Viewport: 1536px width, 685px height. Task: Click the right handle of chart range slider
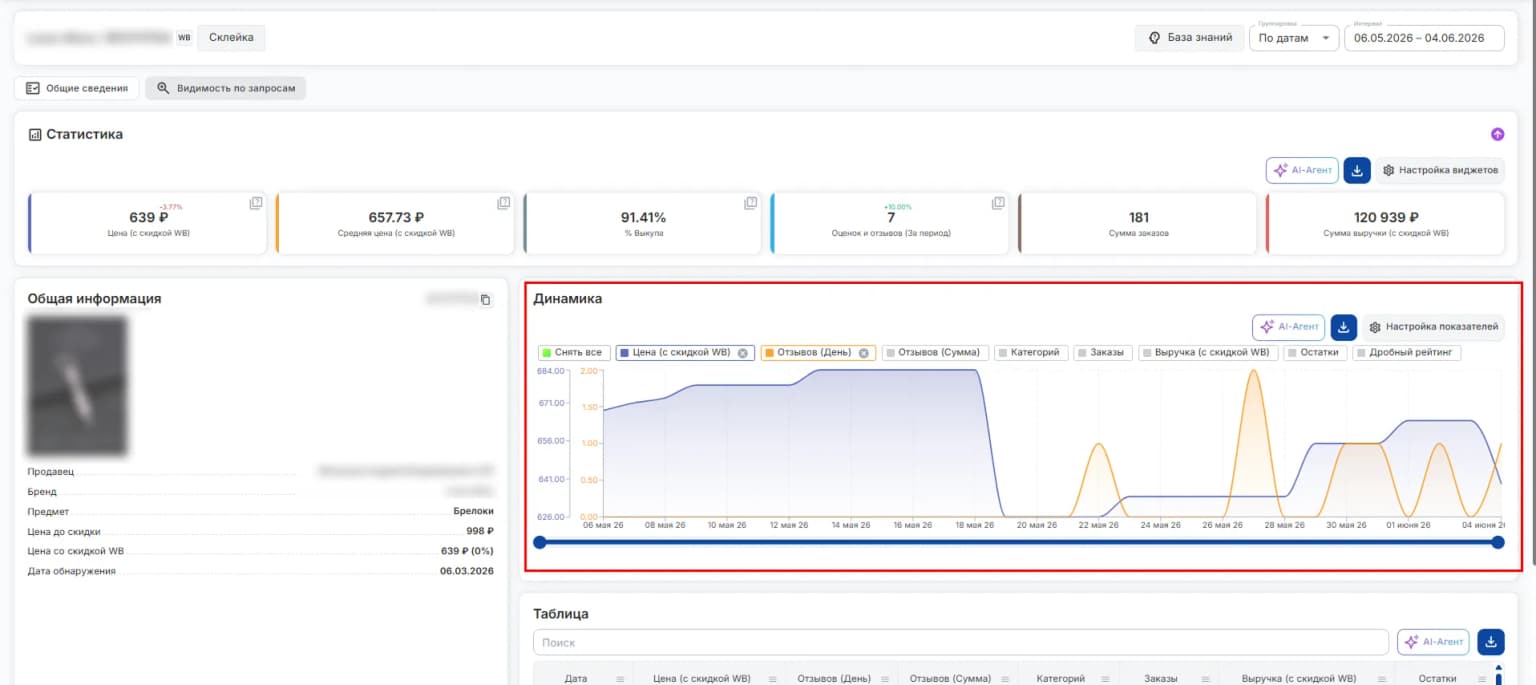pos(1498,542)
